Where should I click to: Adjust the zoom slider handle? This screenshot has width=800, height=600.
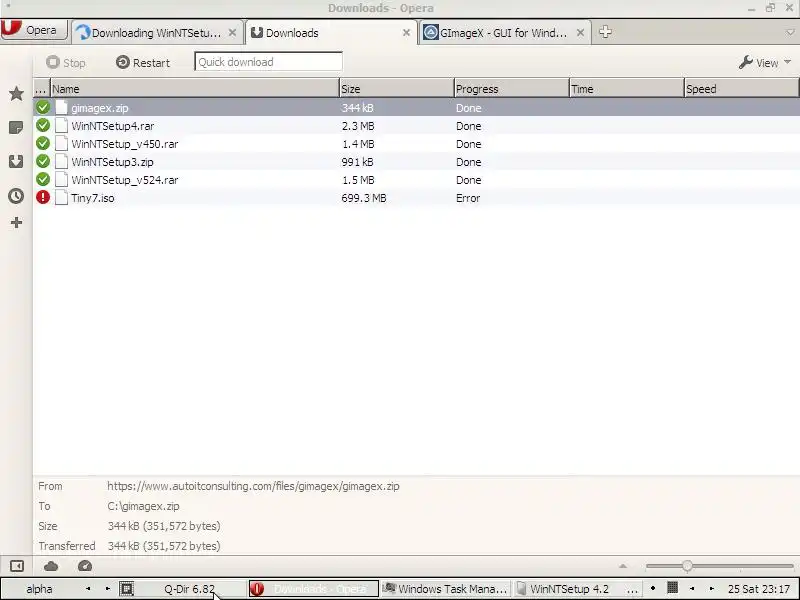pyautogui.click(x=687, y=566)
